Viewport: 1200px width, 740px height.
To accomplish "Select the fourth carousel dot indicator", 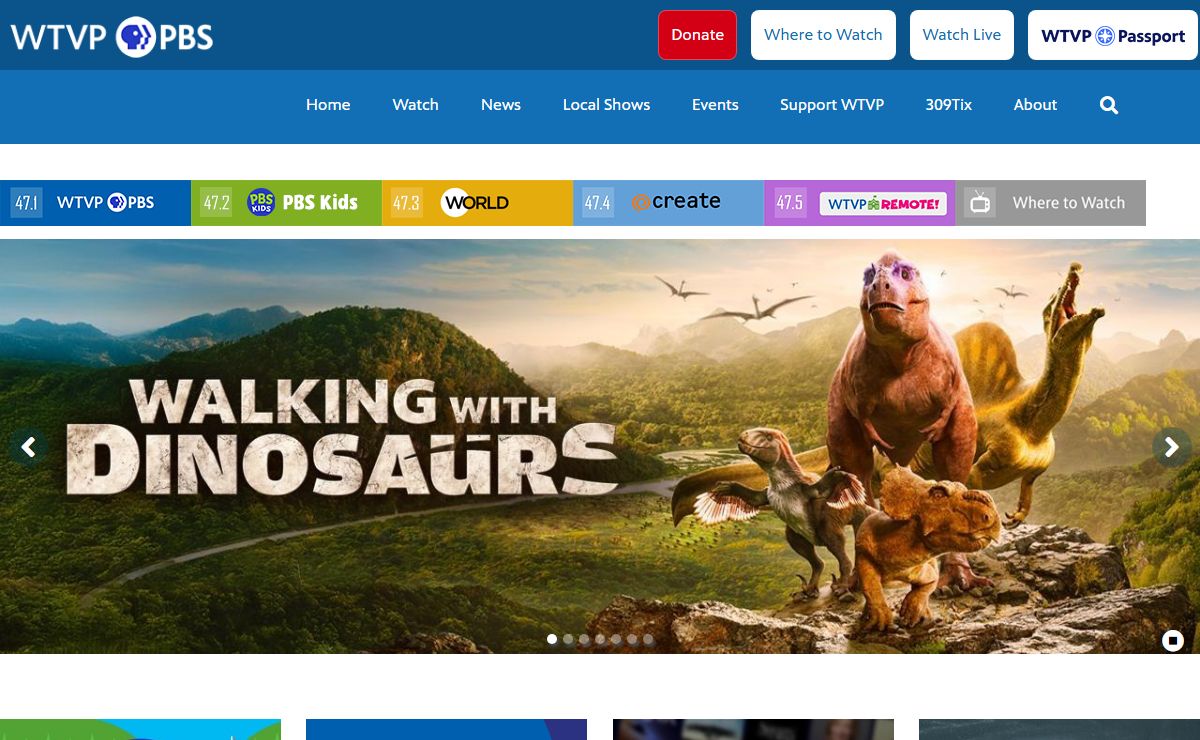I will pyautogui.click(x=600, y=639).
